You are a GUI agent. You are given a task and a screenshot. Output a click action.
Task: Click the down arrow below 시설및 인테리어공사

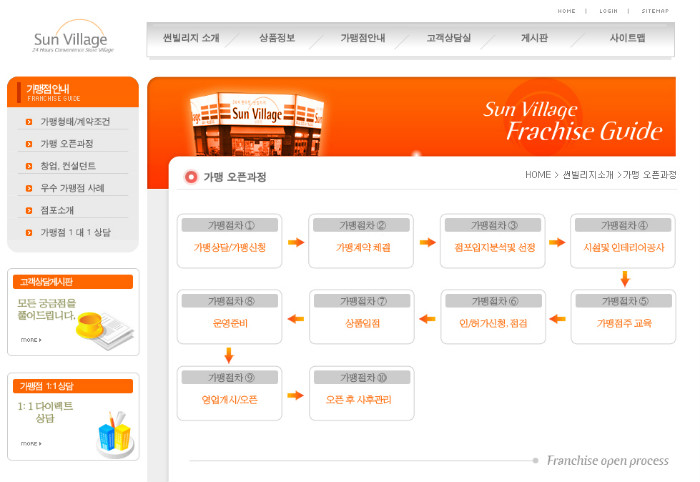[x=624, y=279]
